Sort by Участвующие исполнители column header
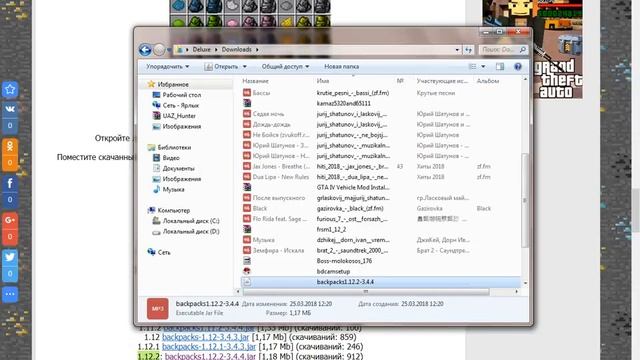Screen dimensions: 640x360 pos(442,81)
